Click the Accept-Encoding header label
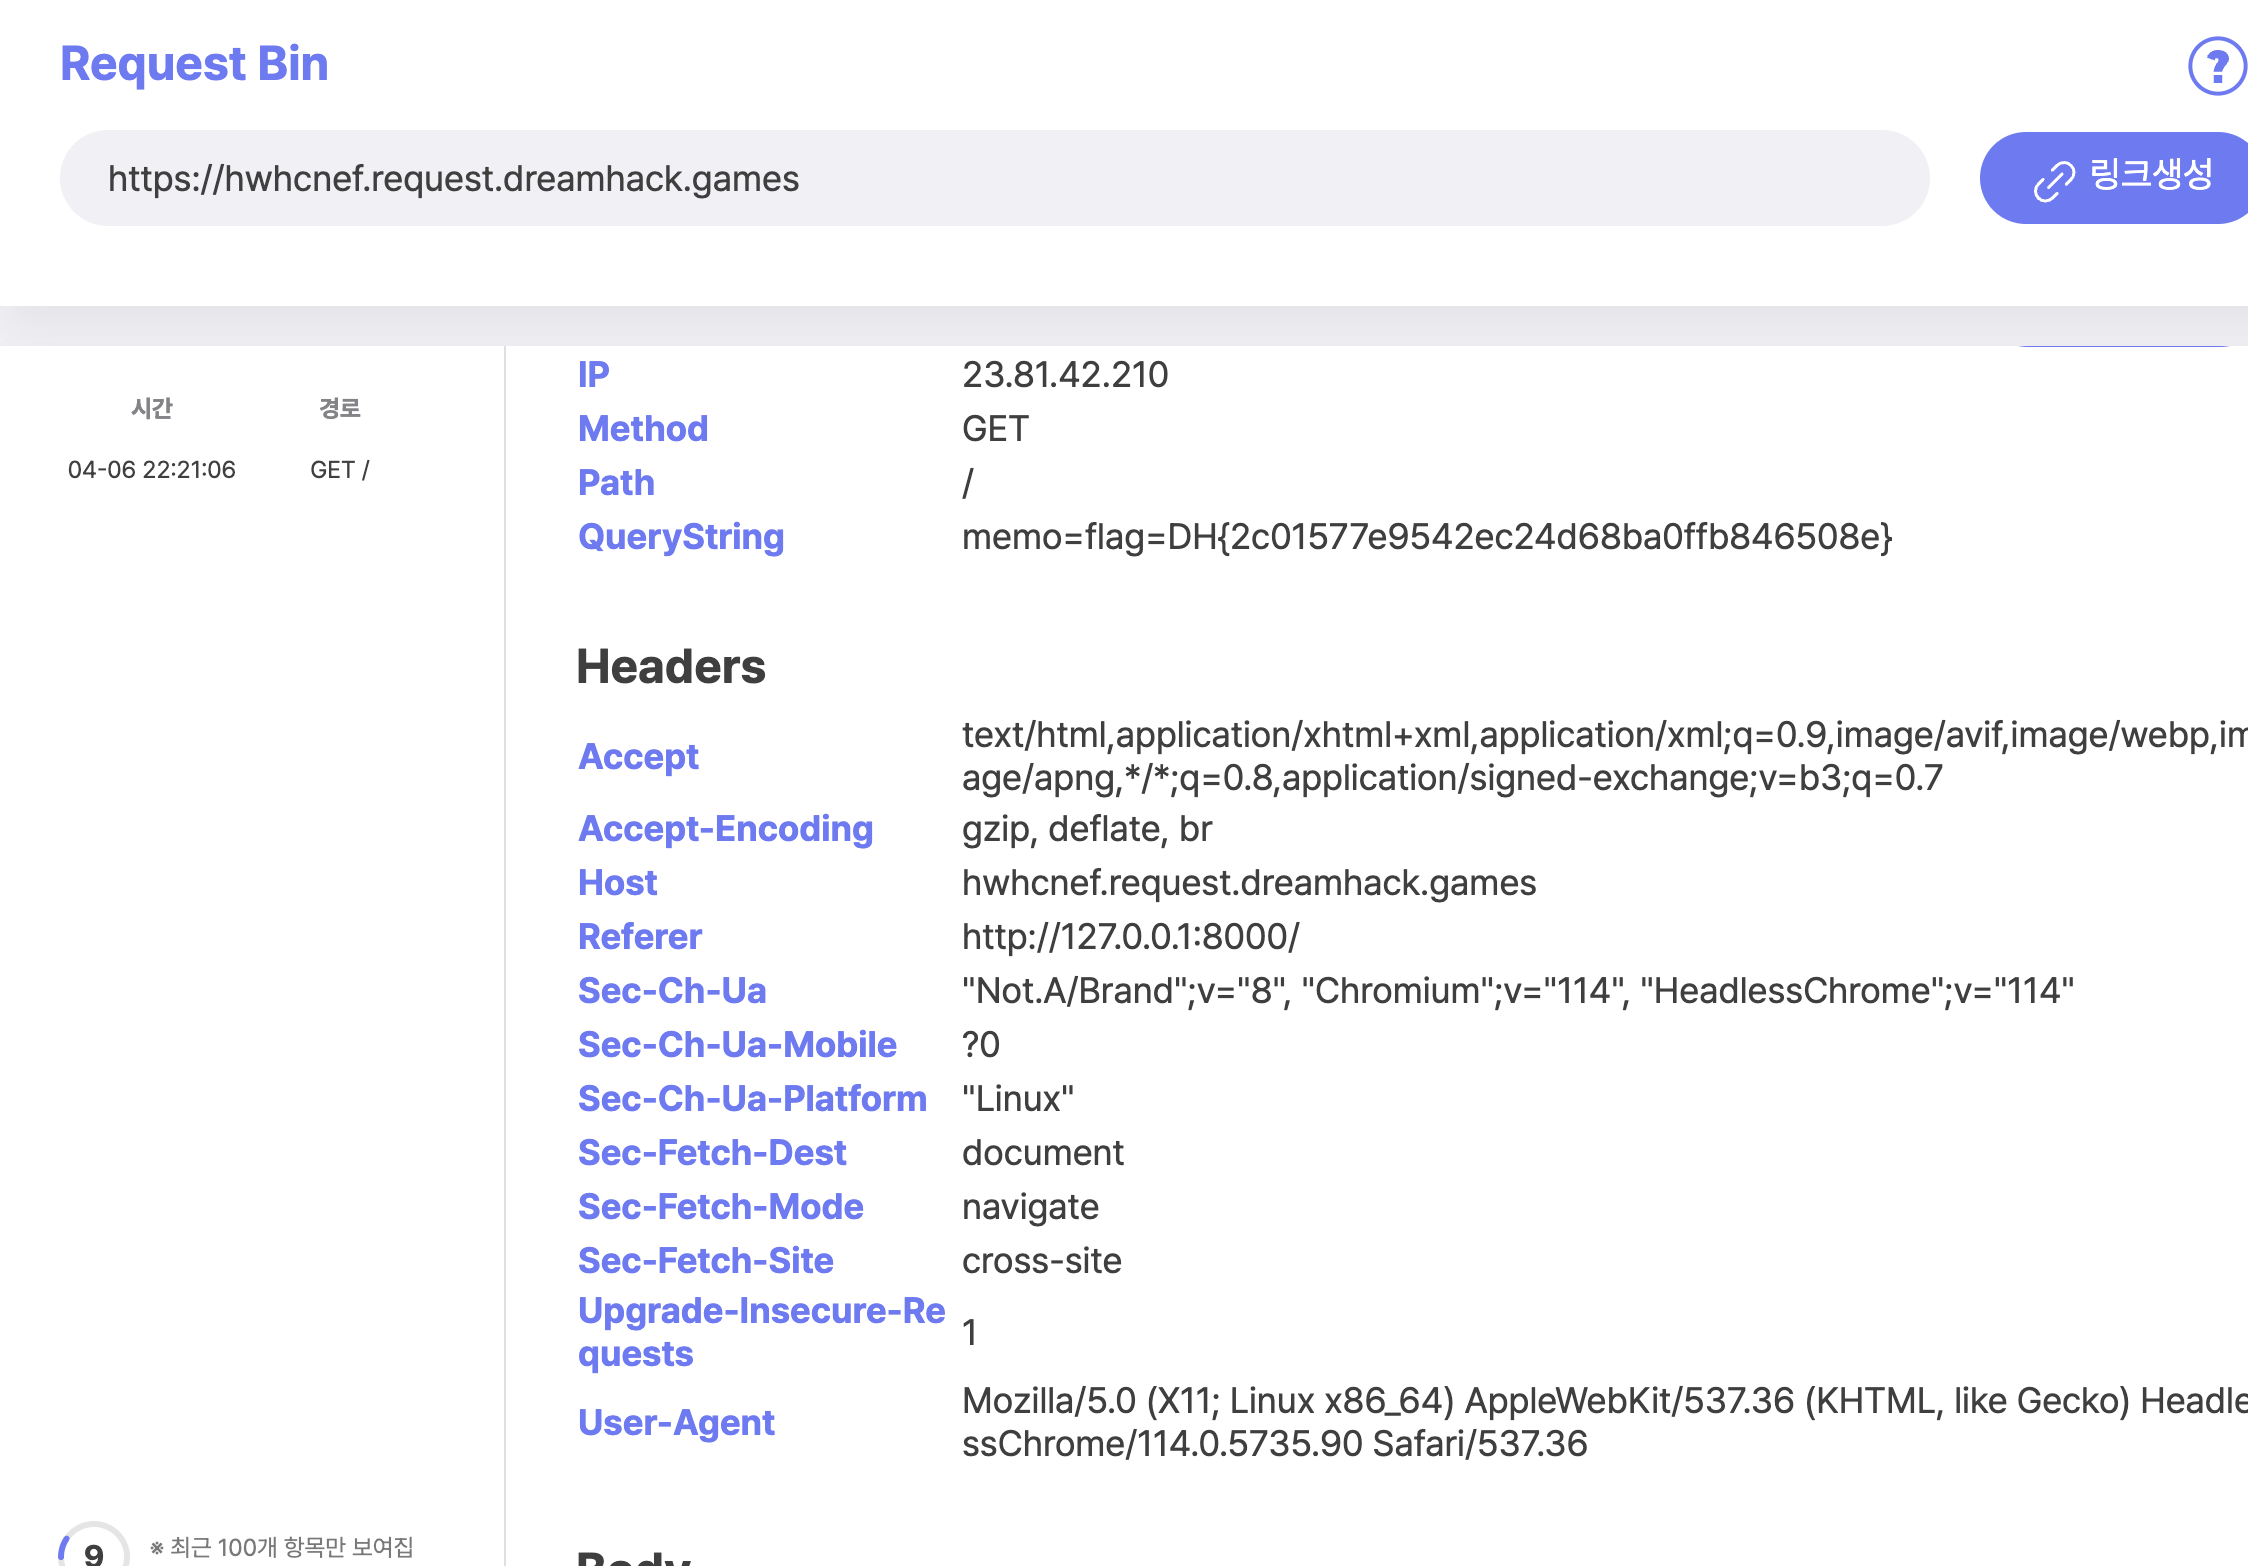 725,829
